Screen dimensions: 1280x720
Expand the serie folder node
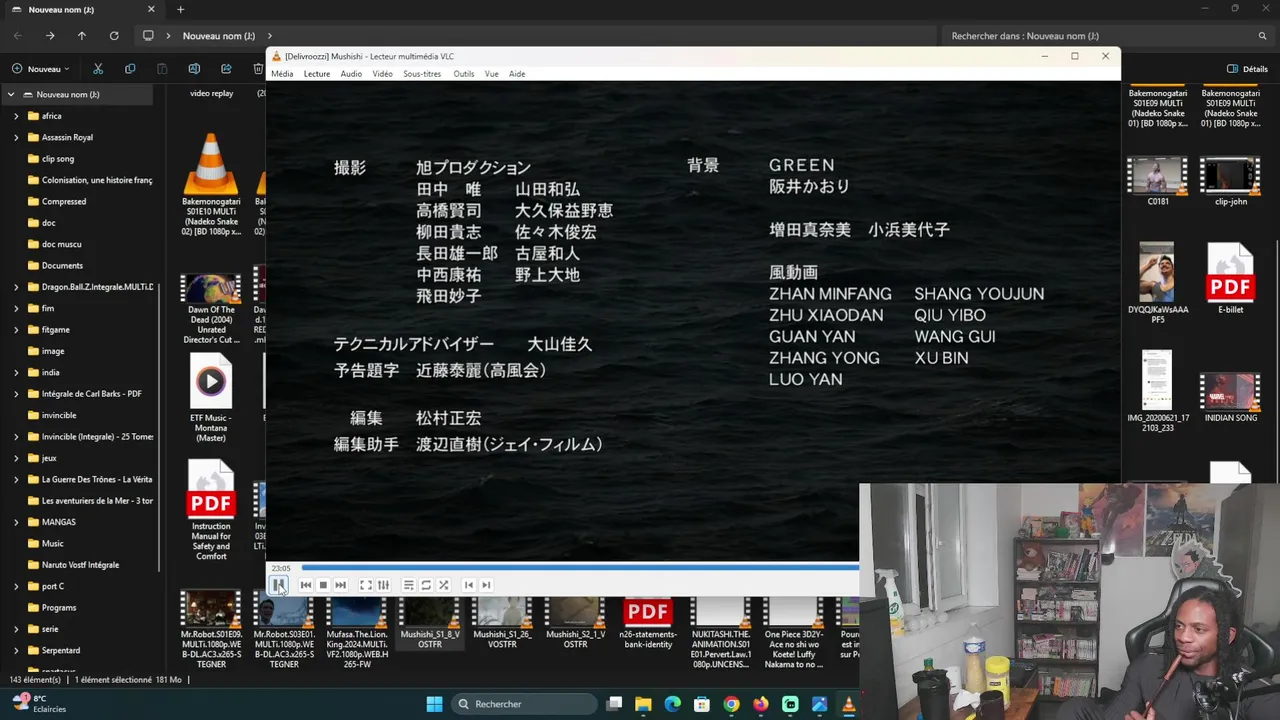point(16,629)
